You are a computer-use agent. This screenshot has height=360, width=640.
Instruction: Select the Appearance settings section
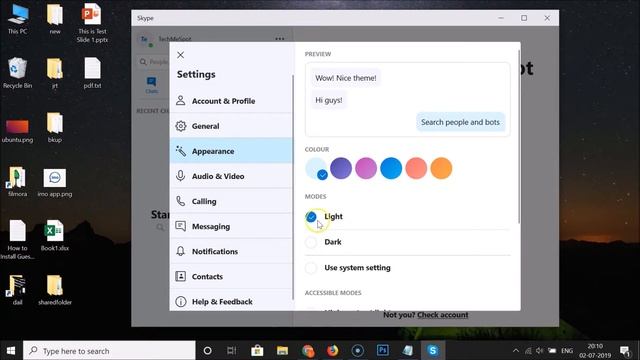pyautogui.click(x=231, y=151)
